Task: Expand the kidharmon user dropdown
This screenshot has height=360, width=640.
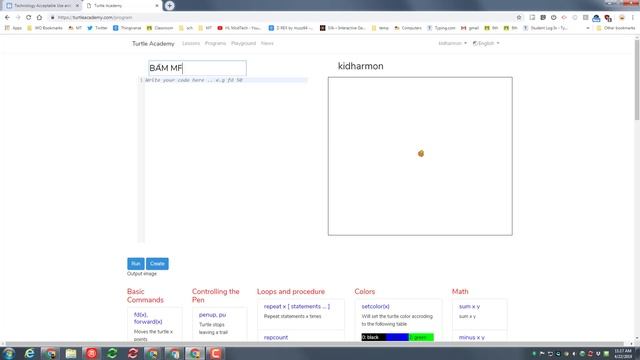Action: [452, 43]
